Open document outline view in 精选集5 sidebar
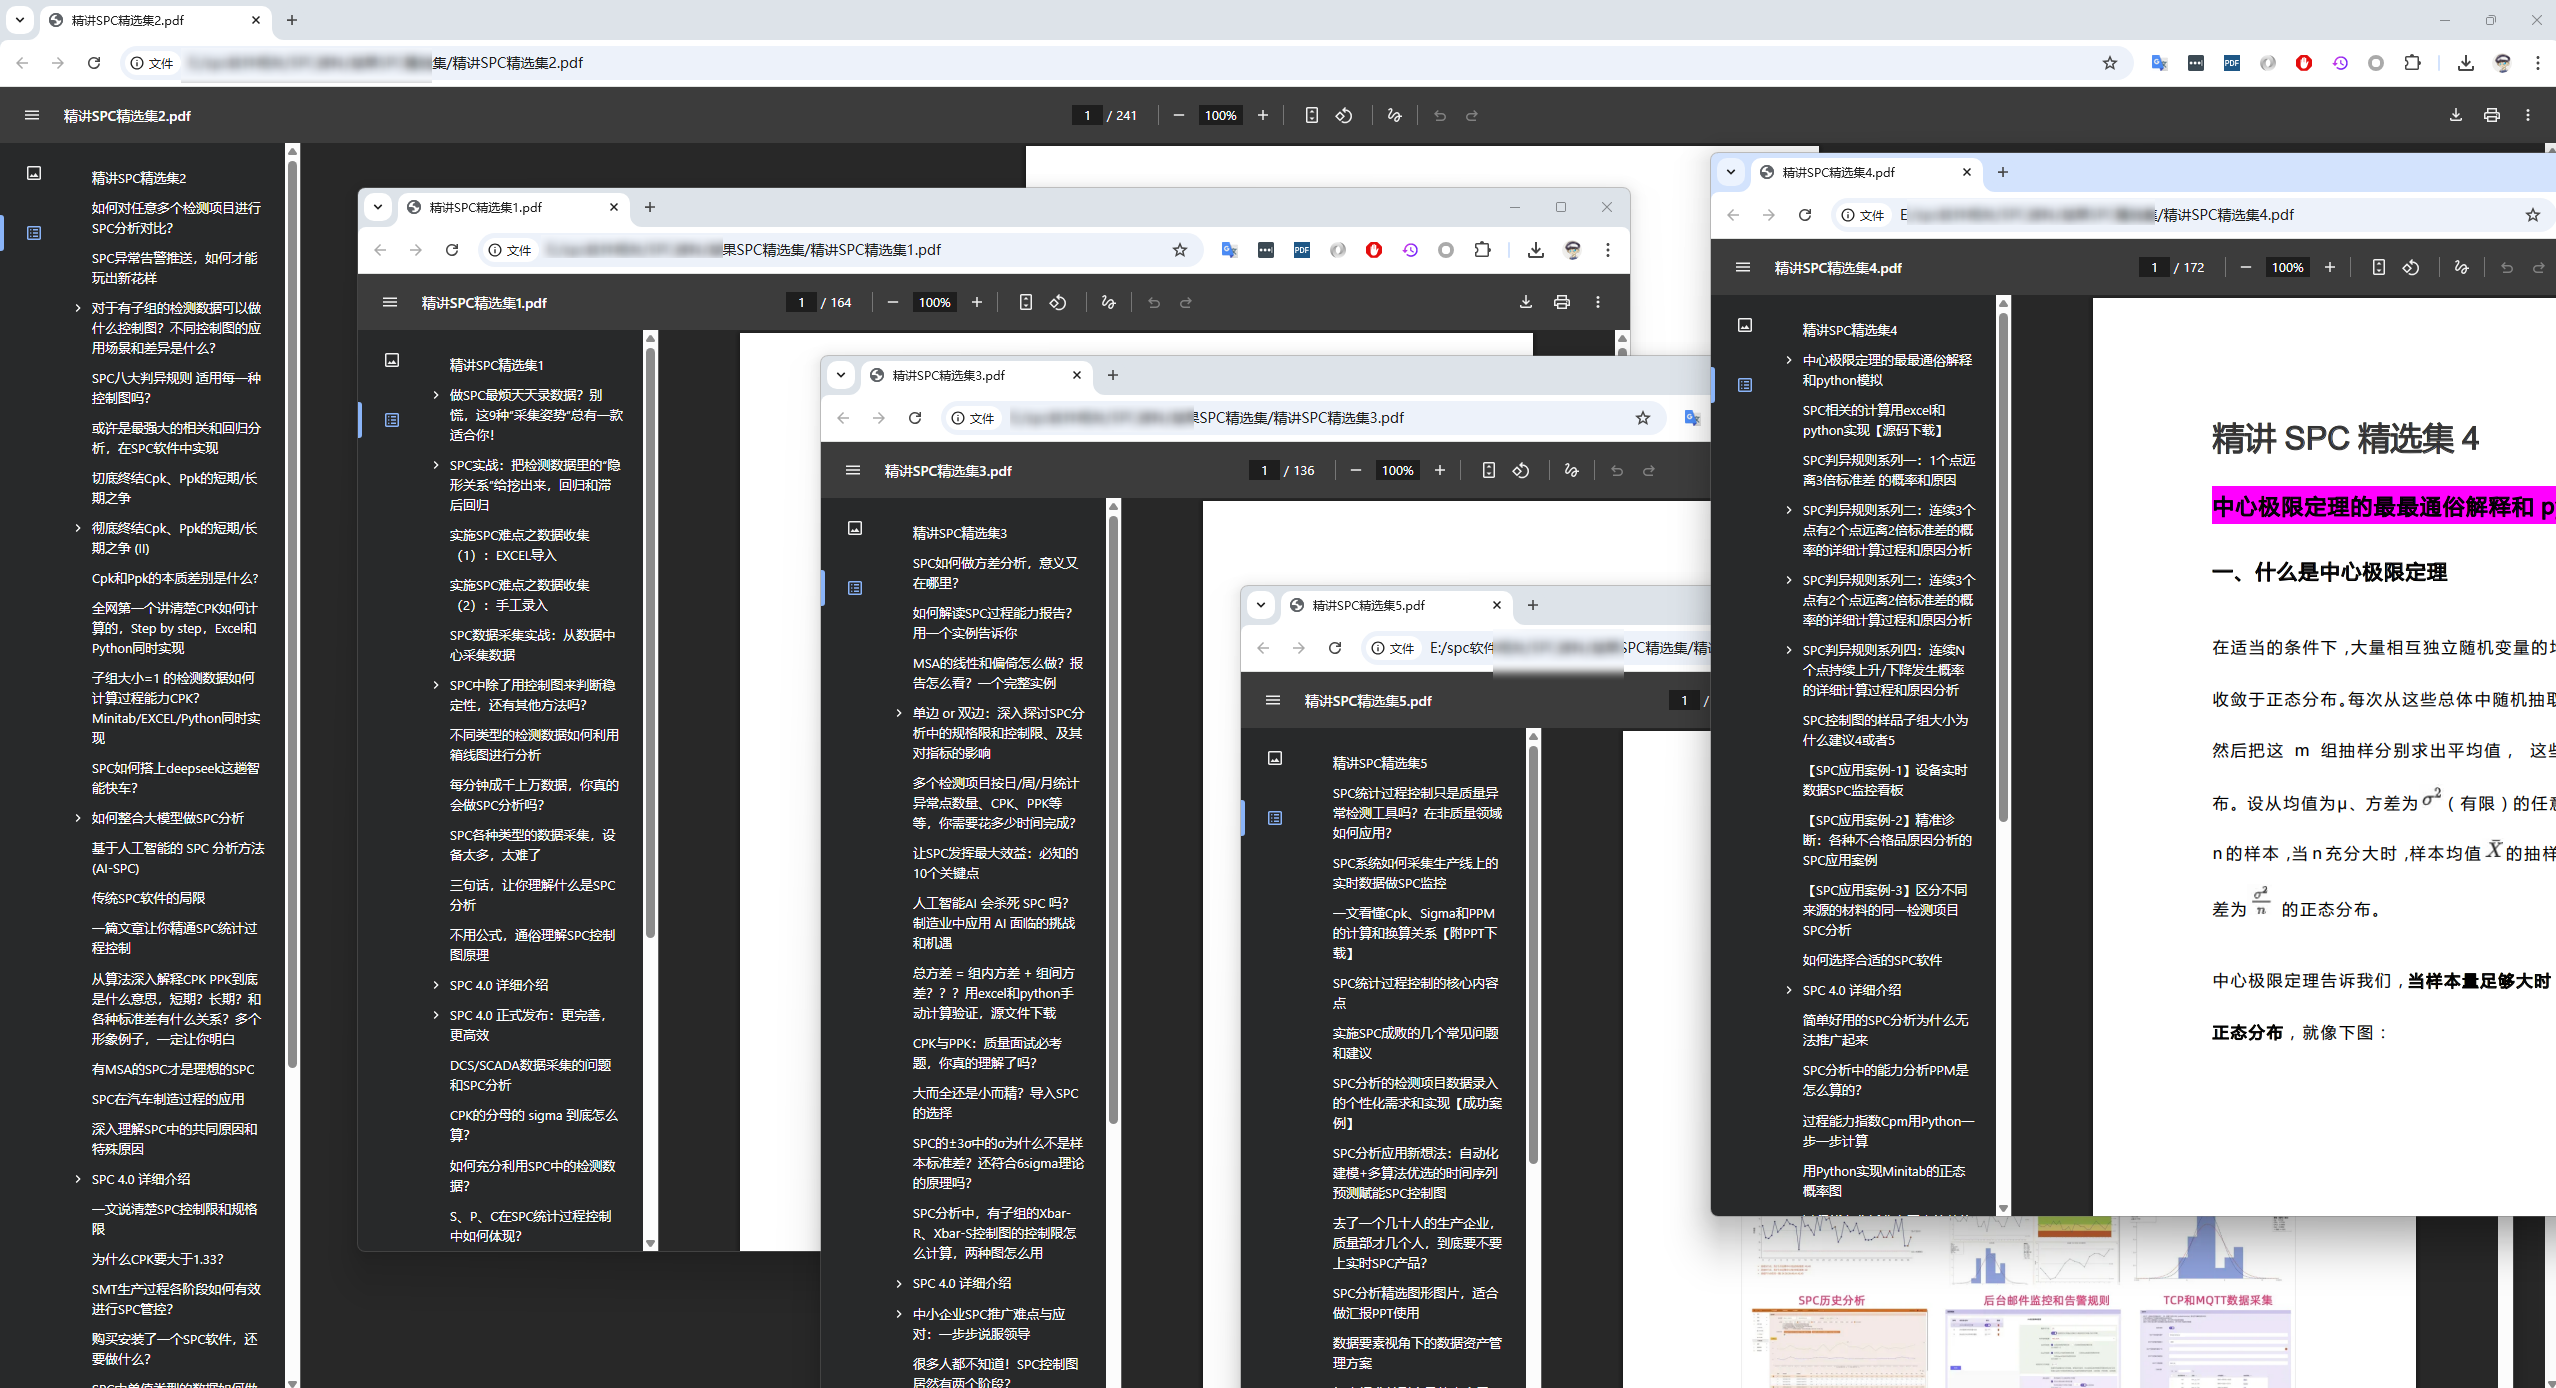 pyautogui.click(x=1275, y=818)
